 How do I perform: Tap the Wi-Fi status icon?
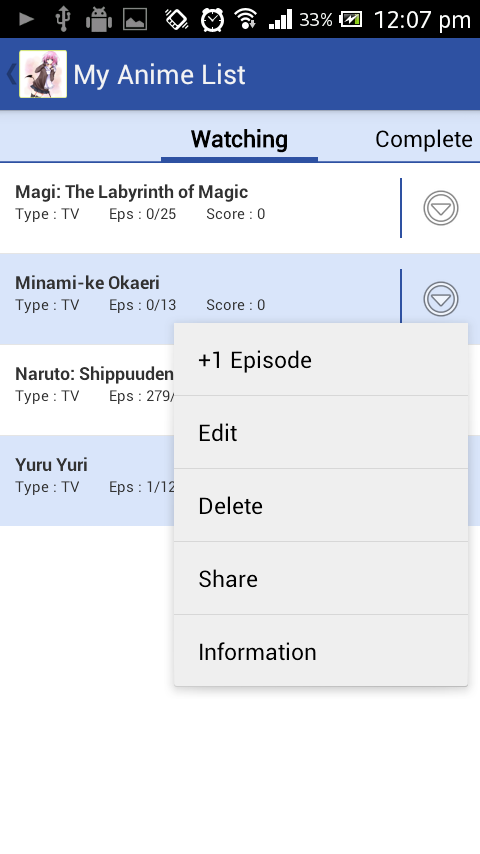(x=246, y=20)
